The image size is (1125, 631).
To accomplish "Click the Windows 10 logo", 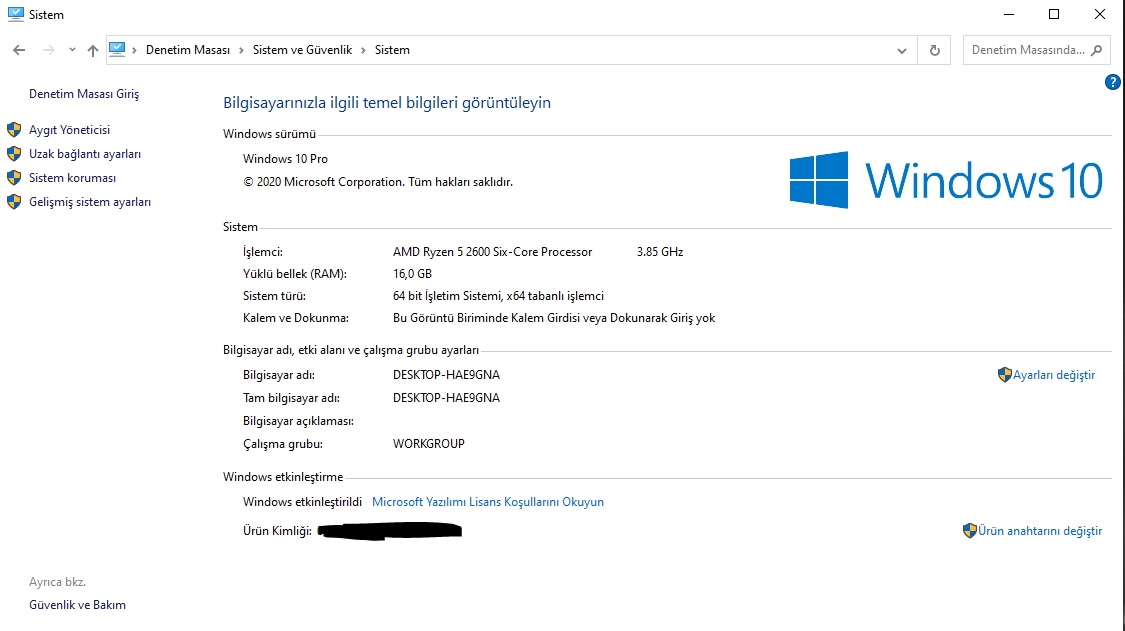I will (946, 179).
